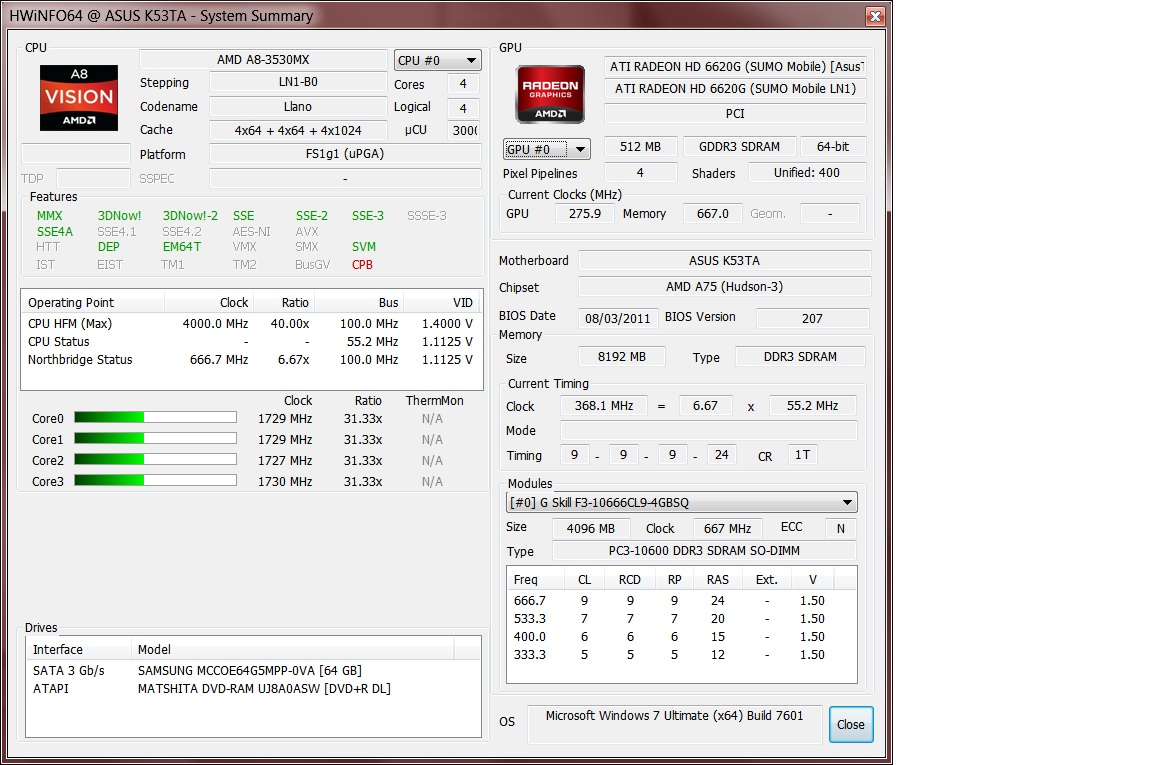Image resolution: width=1152 pixels, height=765 pixels.
Task: Close the System Summary window via title bar X
Action: (x=874, y=16)
